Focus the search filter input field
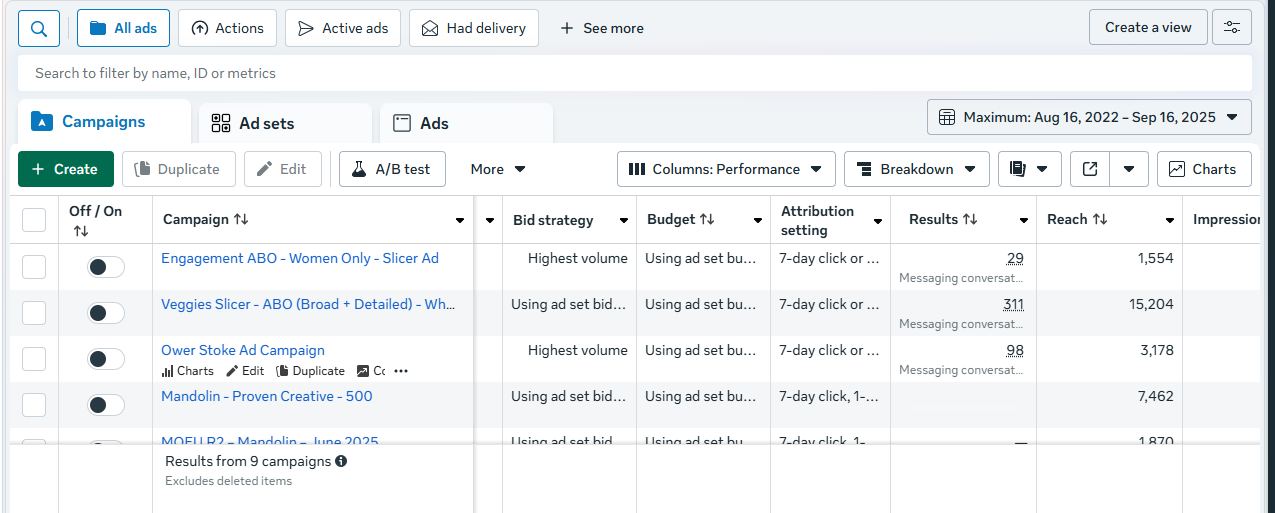This screenshot has height=513, width=1275. click(x=634, y=73)
